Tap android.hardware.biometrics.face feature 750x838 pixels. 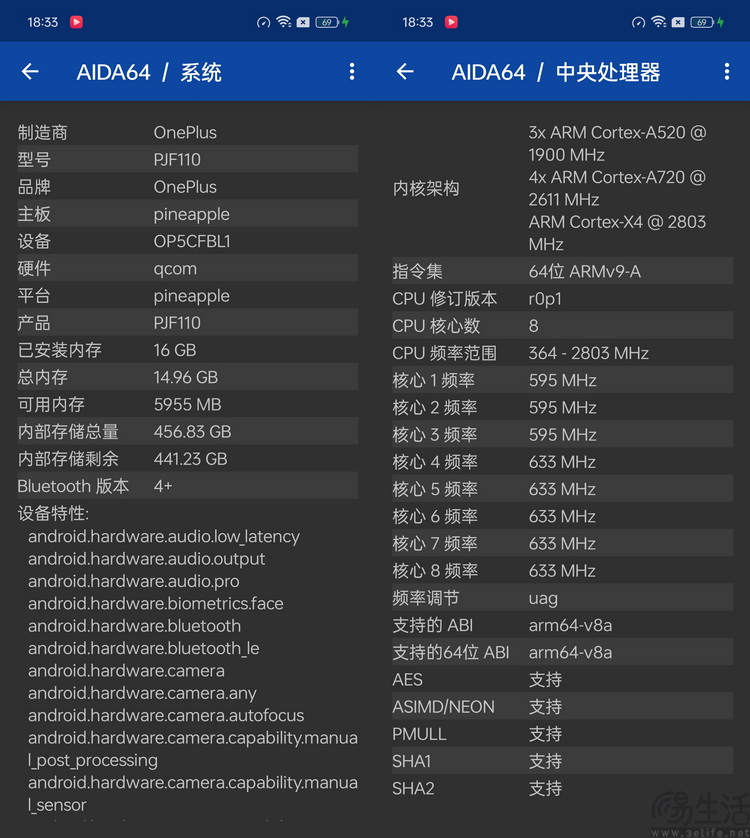click(x=156, y=604)
